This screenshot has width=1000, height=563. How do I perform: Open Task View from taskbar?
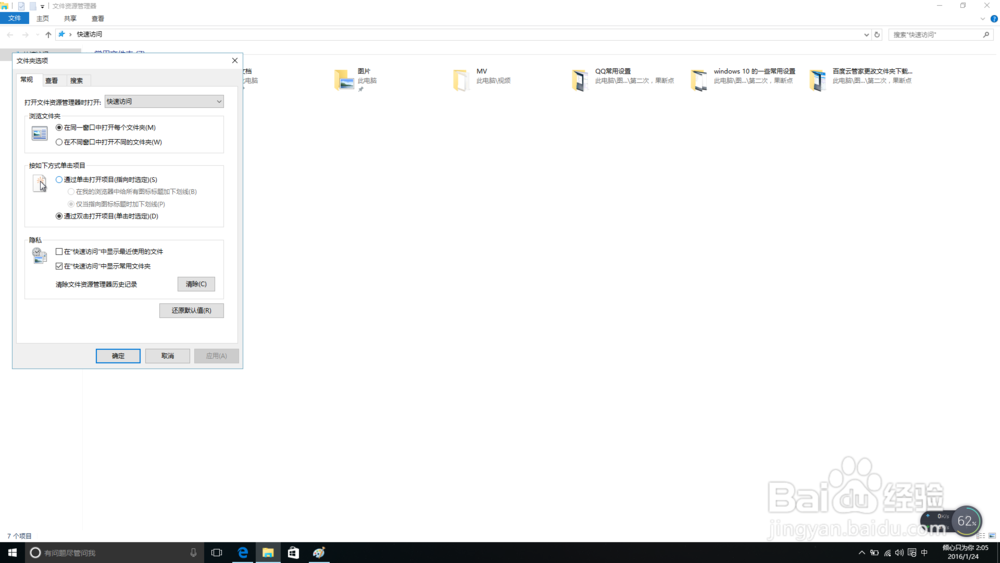(x=217, y=553)
